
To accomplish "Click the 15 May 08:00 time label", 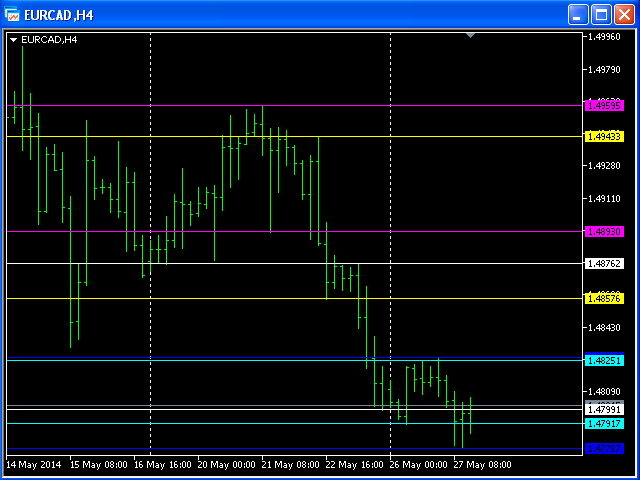I will pos(98,465).
